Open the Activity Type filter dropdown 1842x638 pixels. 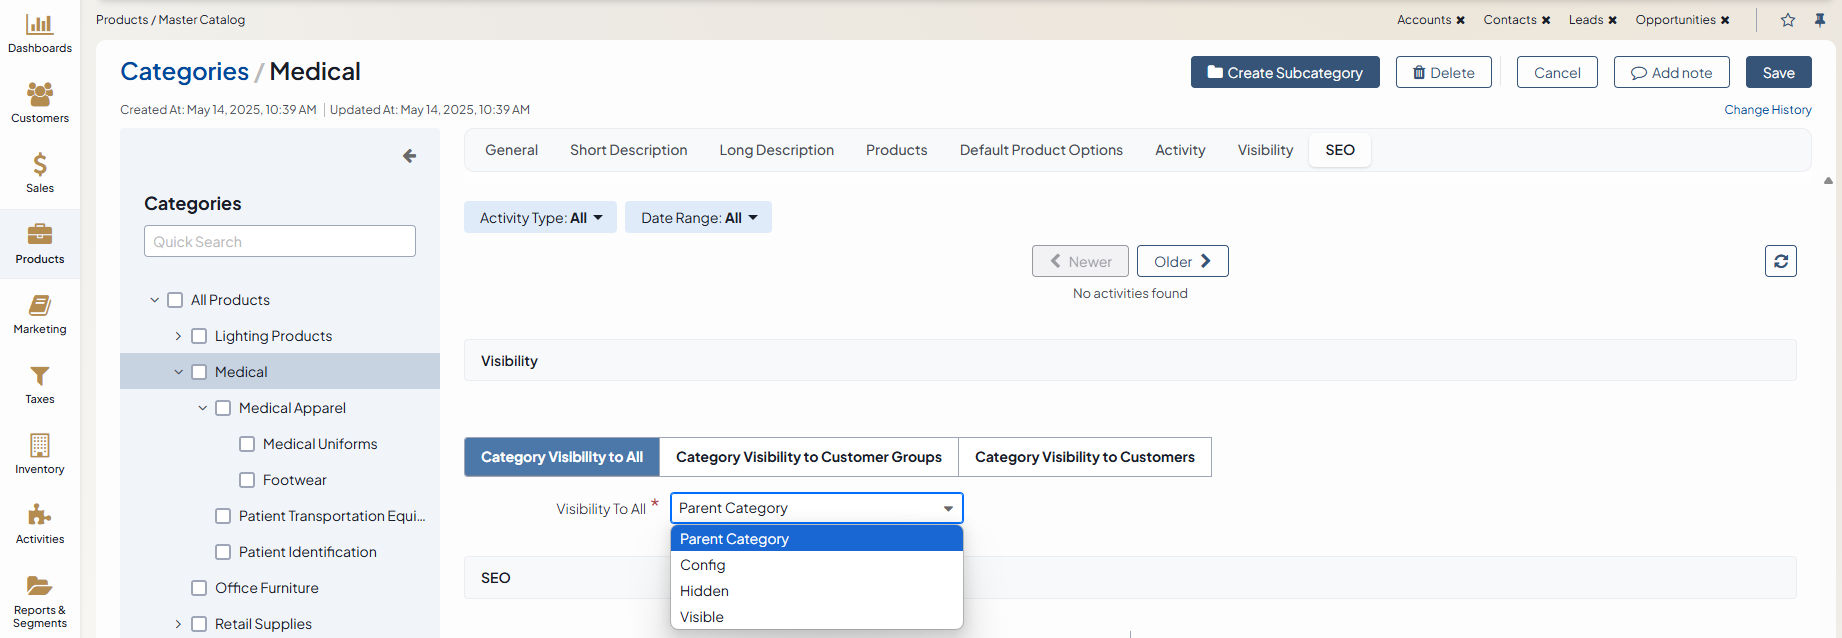540,218
